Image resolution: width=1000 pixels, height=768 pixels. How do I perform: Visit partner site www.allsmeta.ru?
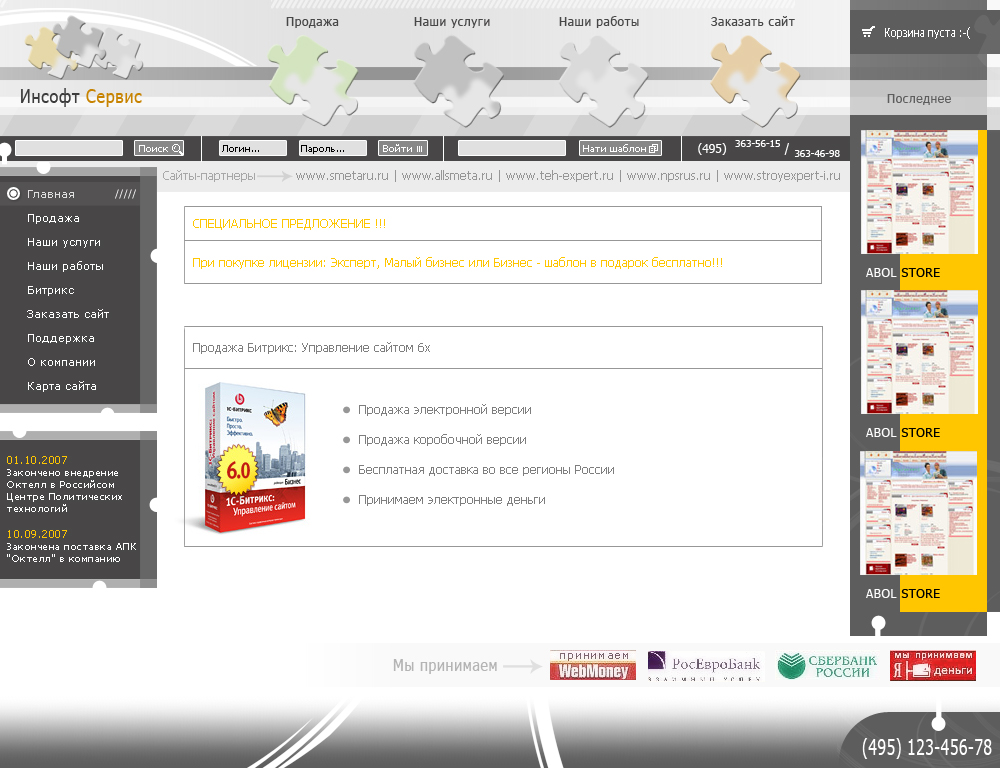[x=447, y=175]
